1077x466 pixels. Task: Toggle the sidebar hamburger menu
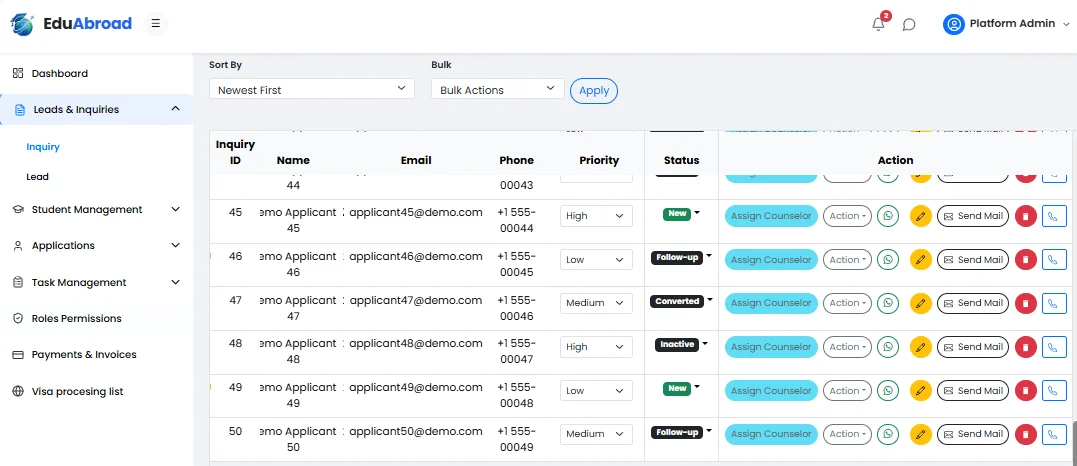156,23
